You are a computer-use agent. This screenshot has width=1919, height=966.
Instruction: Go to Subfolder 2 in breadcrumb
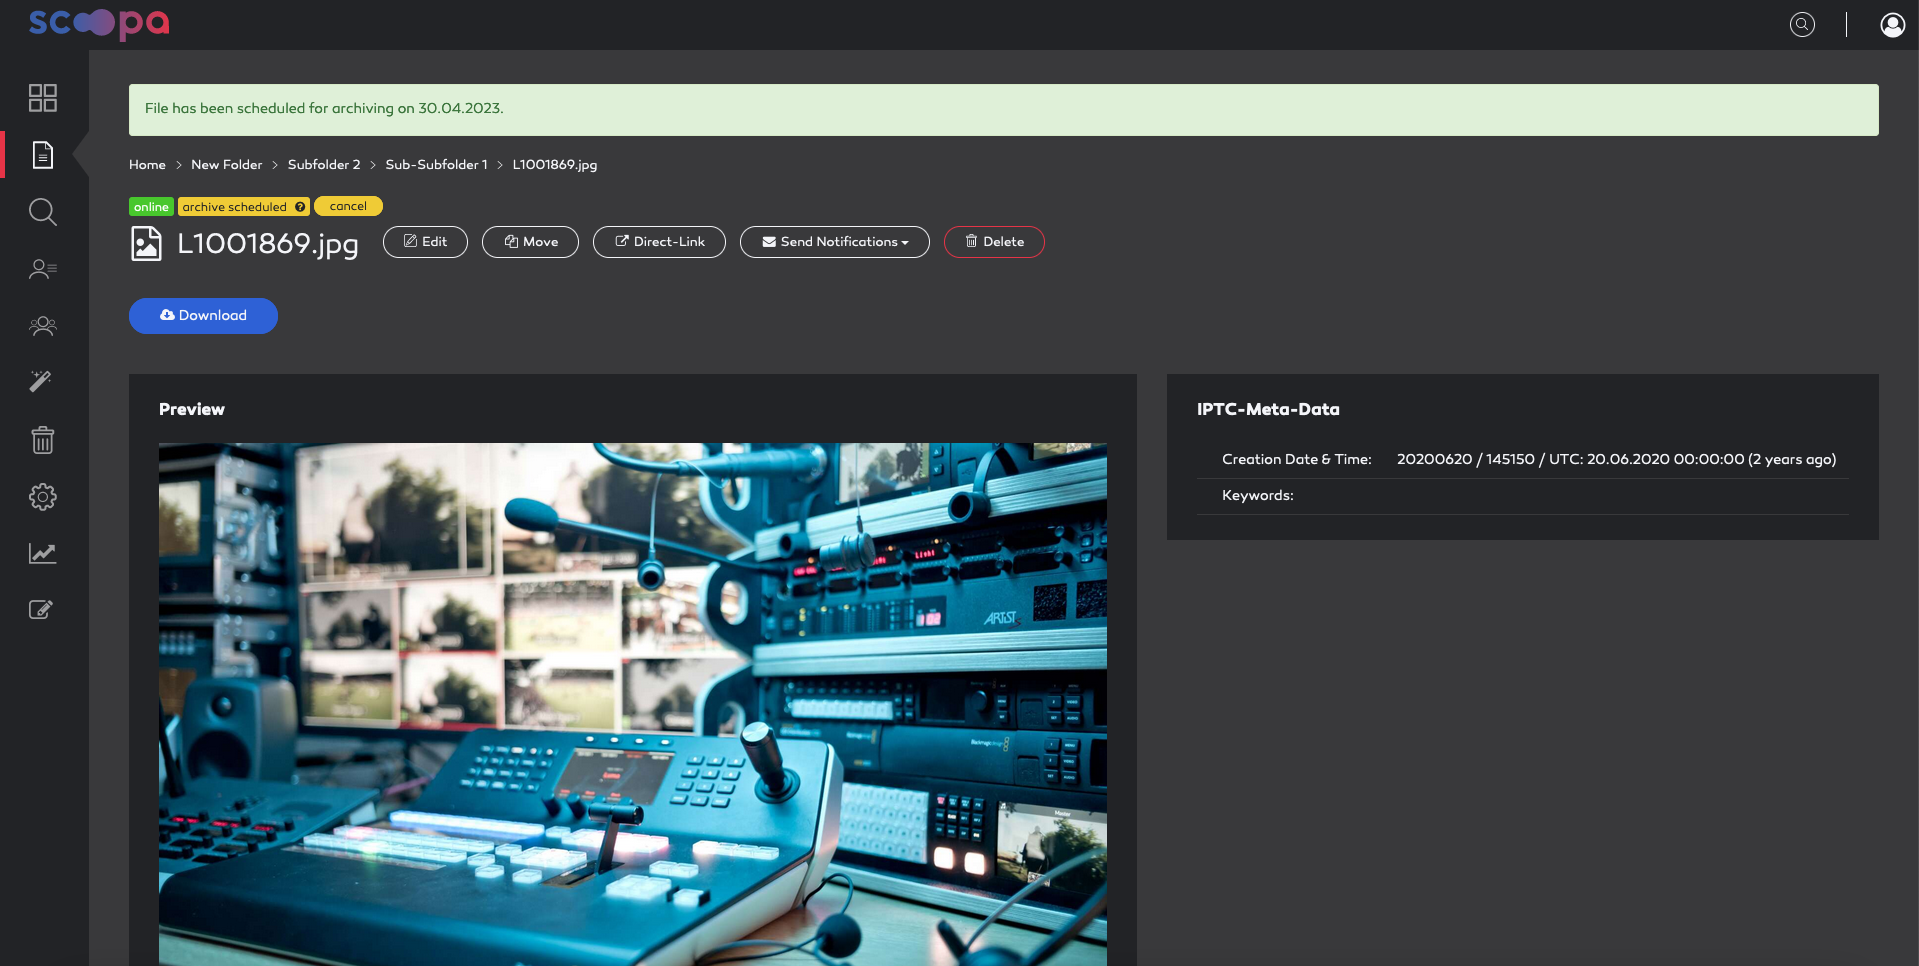324,165
